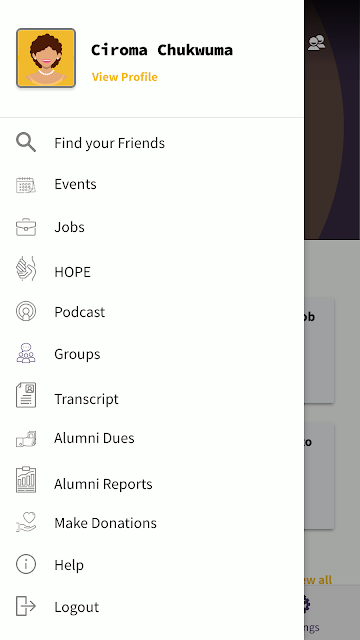
Task: Tap the Alumni Reports chart icon
Action: tap(26, 480)
